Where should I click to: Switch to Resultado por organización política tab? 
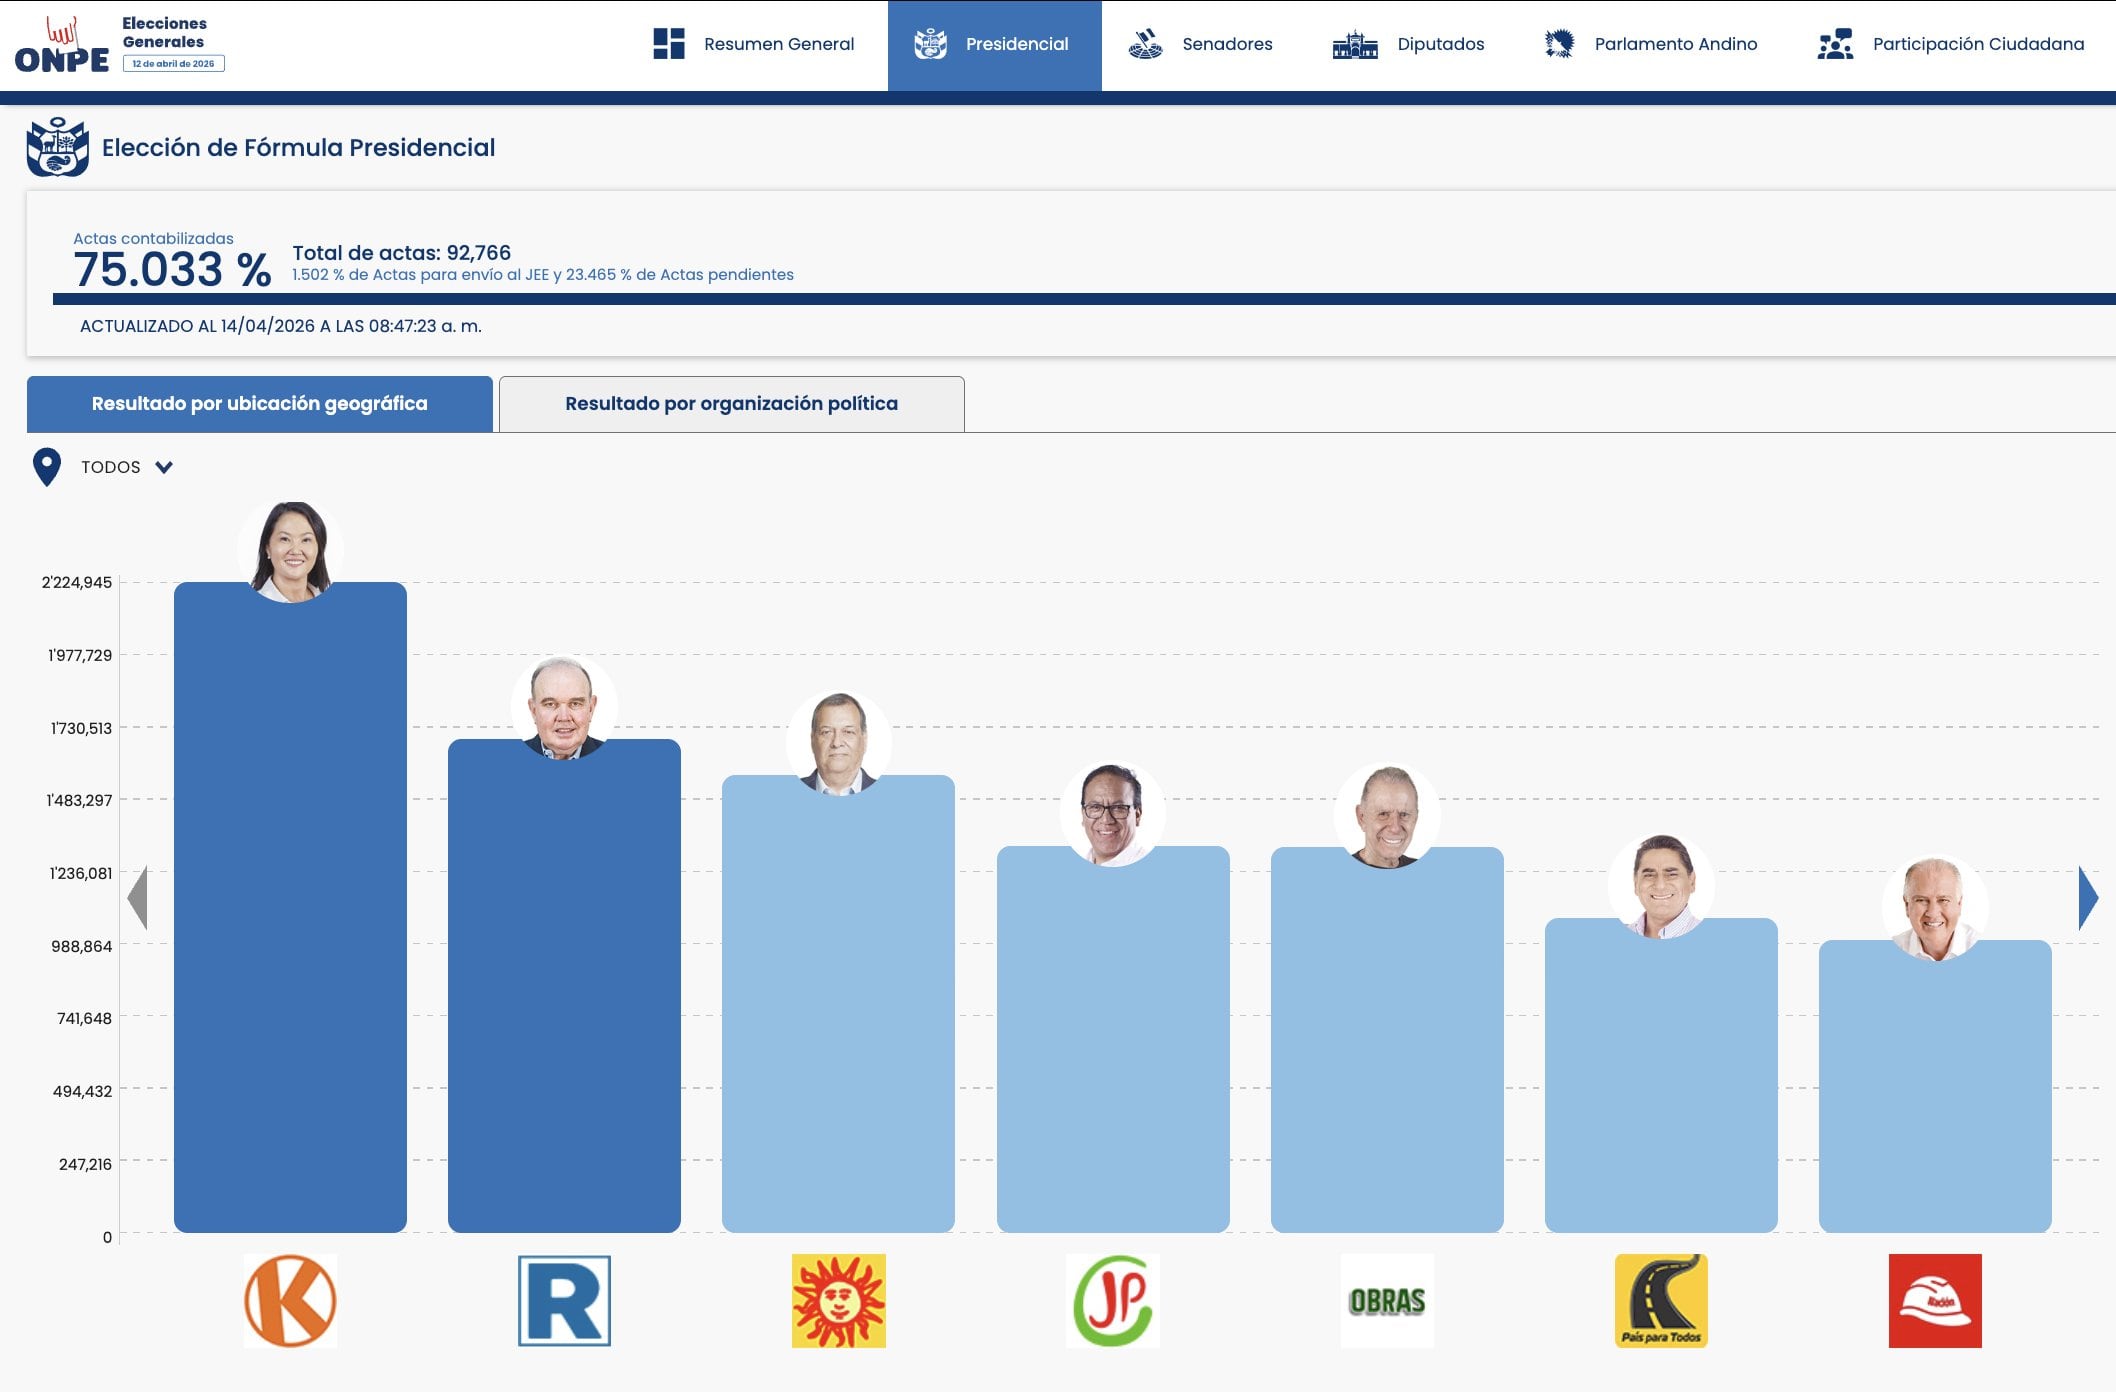[x=731, y=403]
